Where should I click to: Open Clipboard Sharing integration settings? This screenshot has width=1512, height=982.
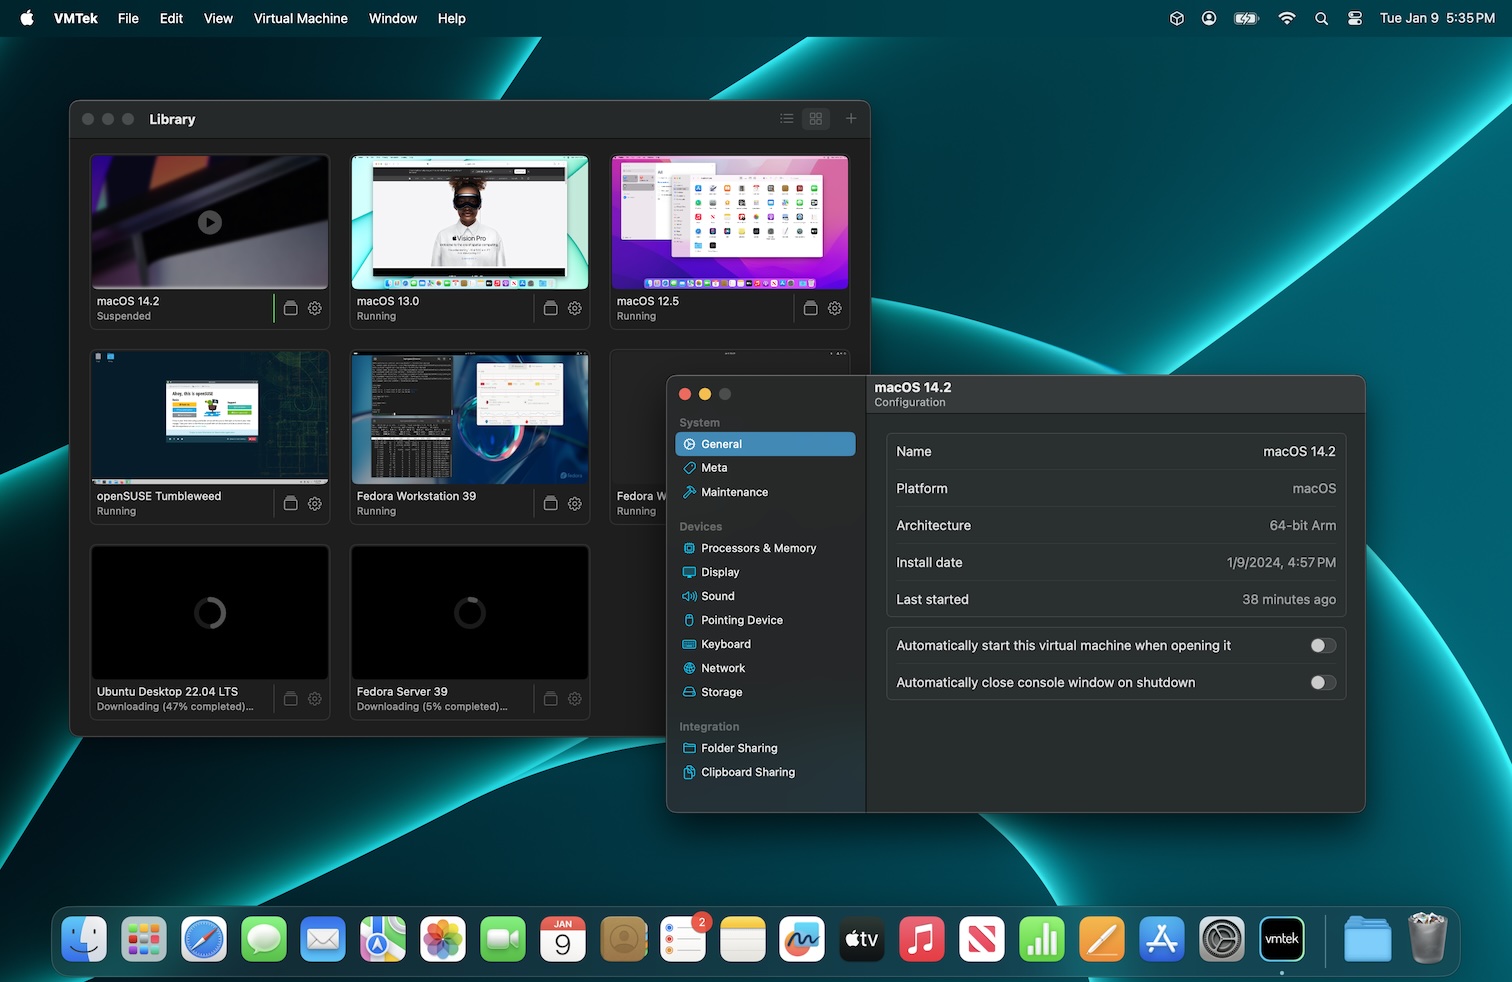[x=765, y=772]
